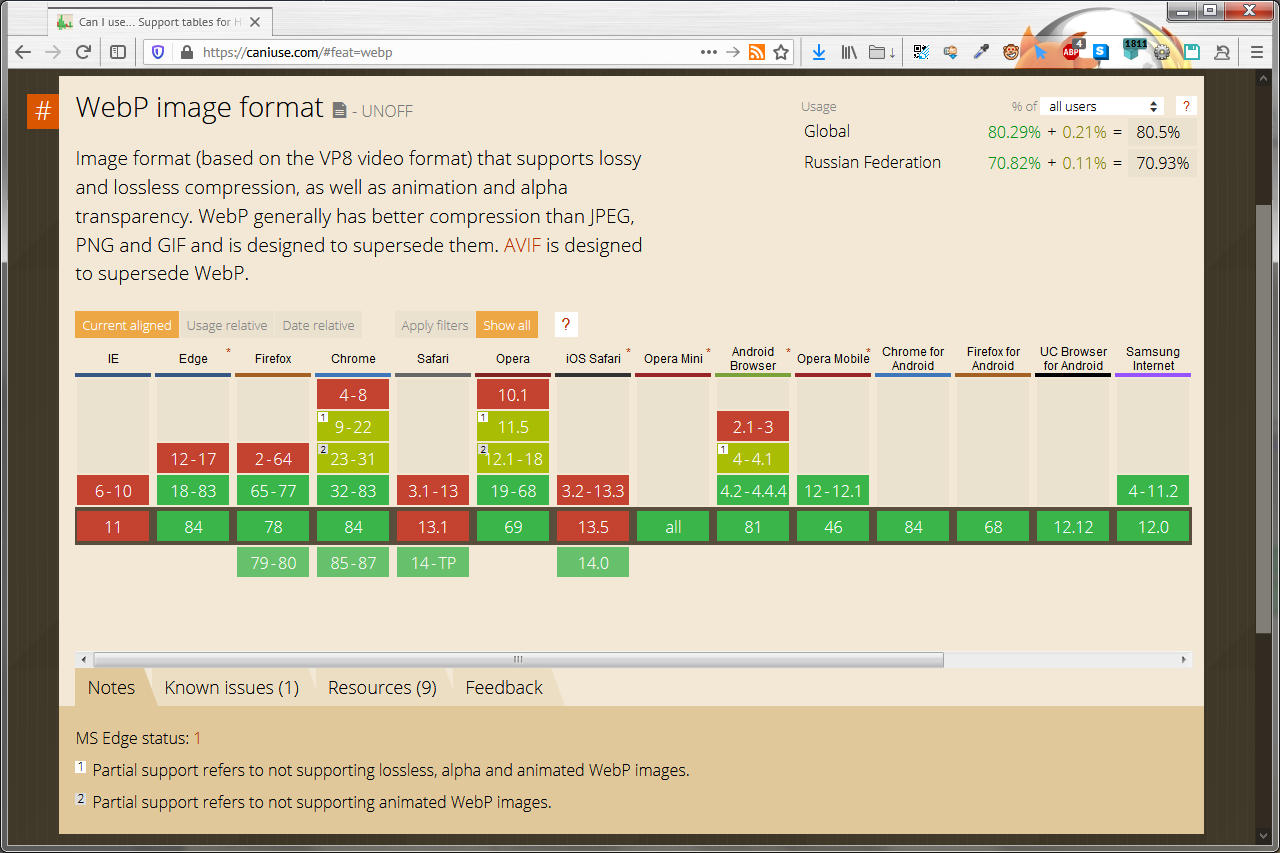Click the eyedropper color picker extension
Image resolution: width=1280 pixels, height=853 pixels.
[x=981, y=52]
